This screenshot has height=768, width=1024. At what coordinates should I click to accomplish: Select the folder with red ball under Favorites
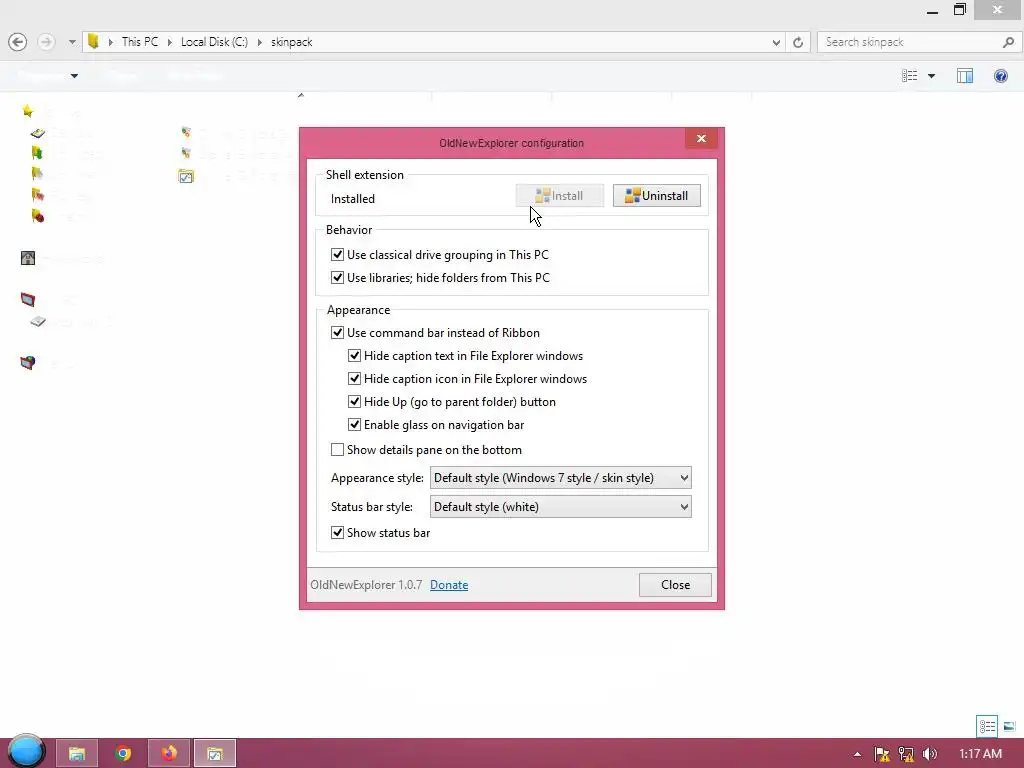click(x=37, y=216)
